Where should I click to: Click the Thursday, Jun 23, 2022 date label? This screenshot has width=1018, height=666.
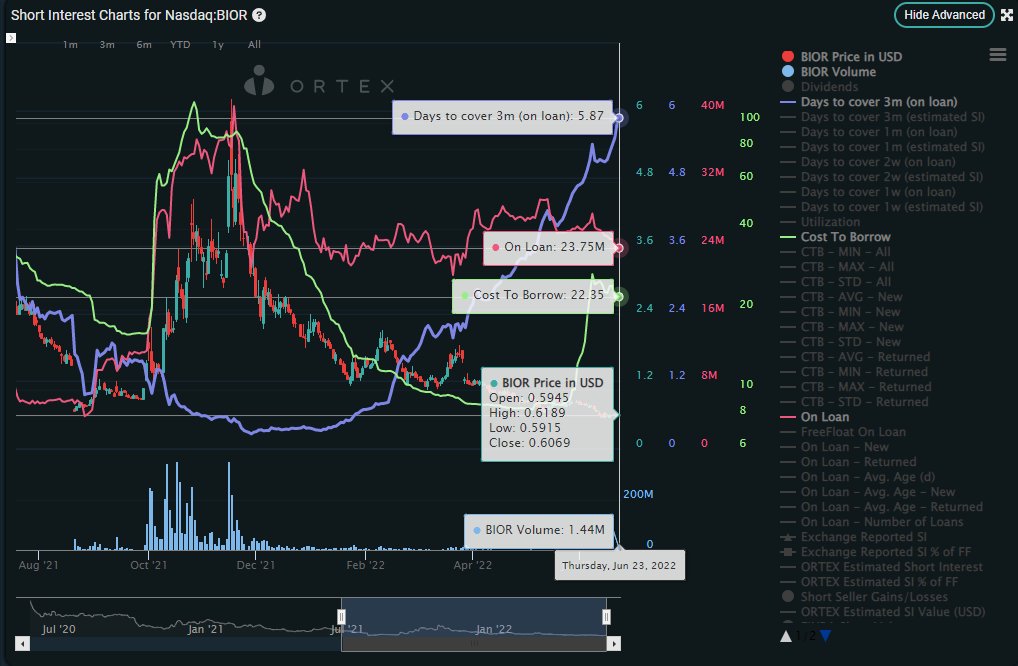619,565
